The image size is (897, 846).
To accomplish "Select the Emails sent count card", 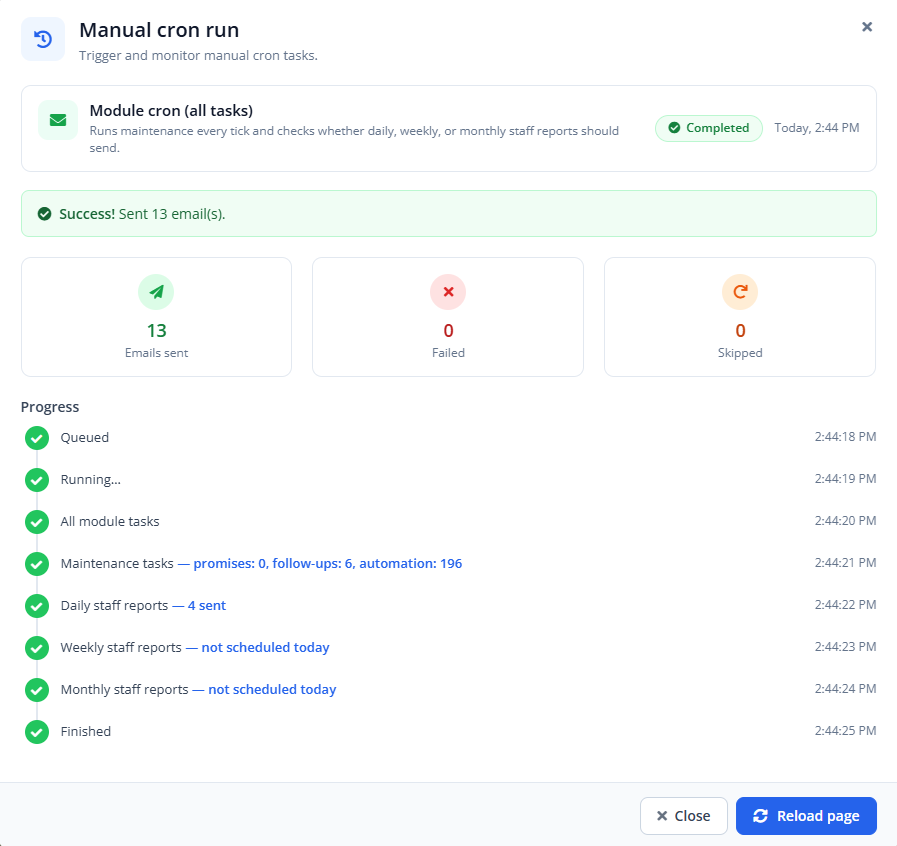I will pyautogui.click(x=156, y=317).
